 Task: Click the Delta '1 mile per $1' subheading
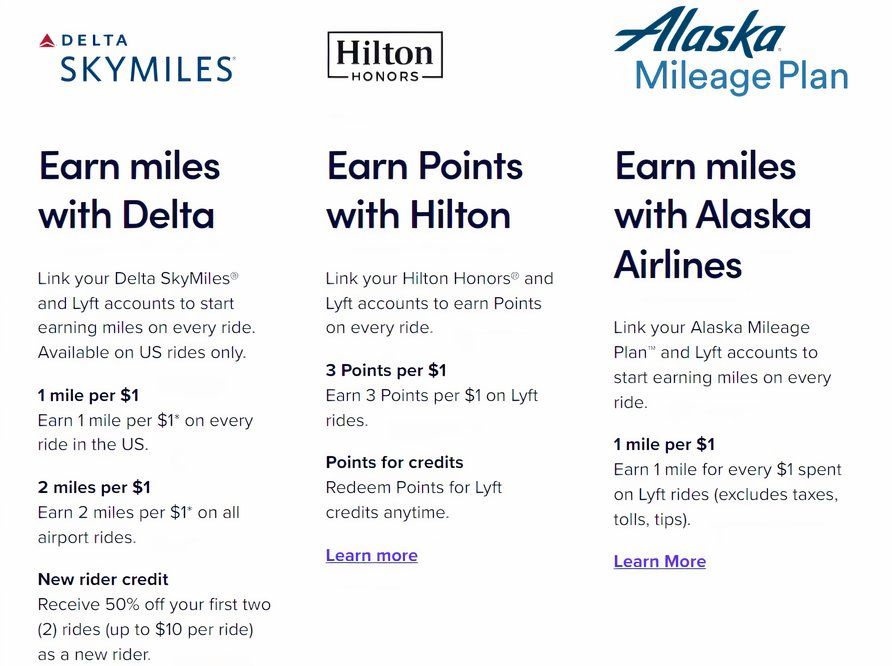point(88,395)
